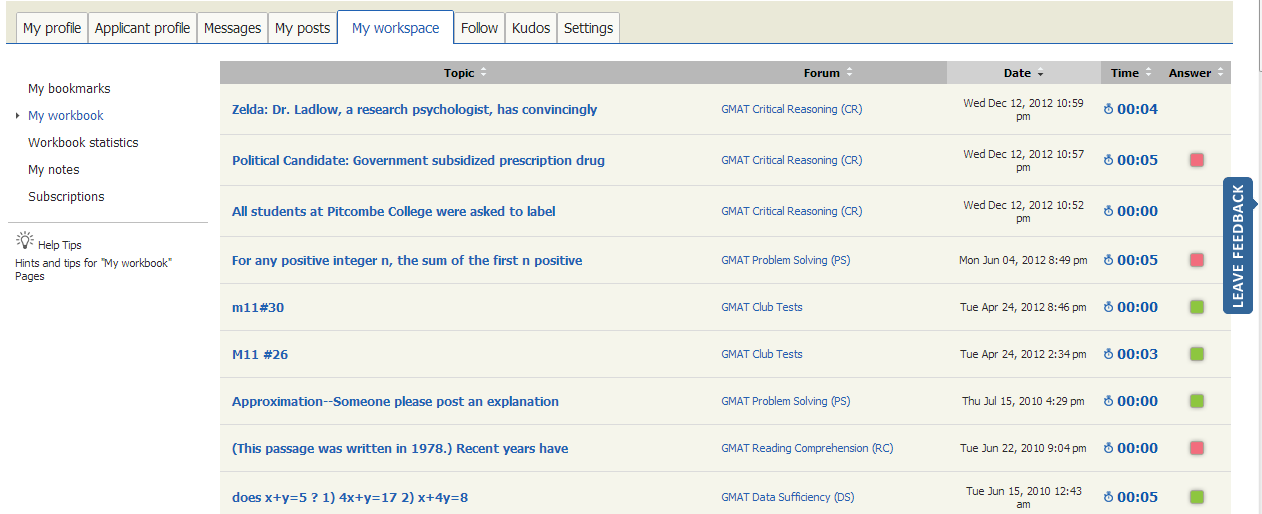Click the Leave Feedback side button
The width and height of the screenshot is (1262, 514).
[1238, 246]
